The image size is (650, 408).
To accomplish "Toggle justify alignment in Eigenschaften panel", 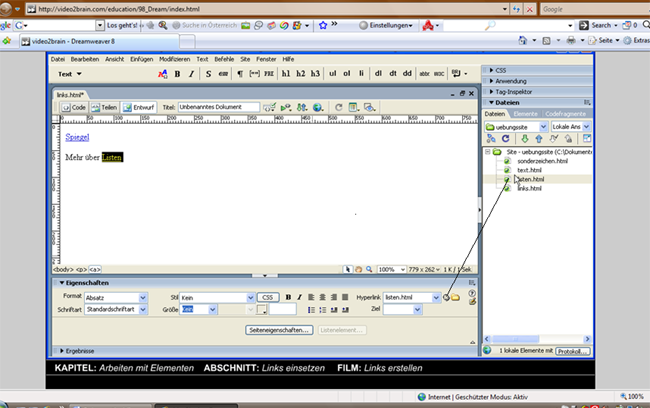I will coord(345,297).
